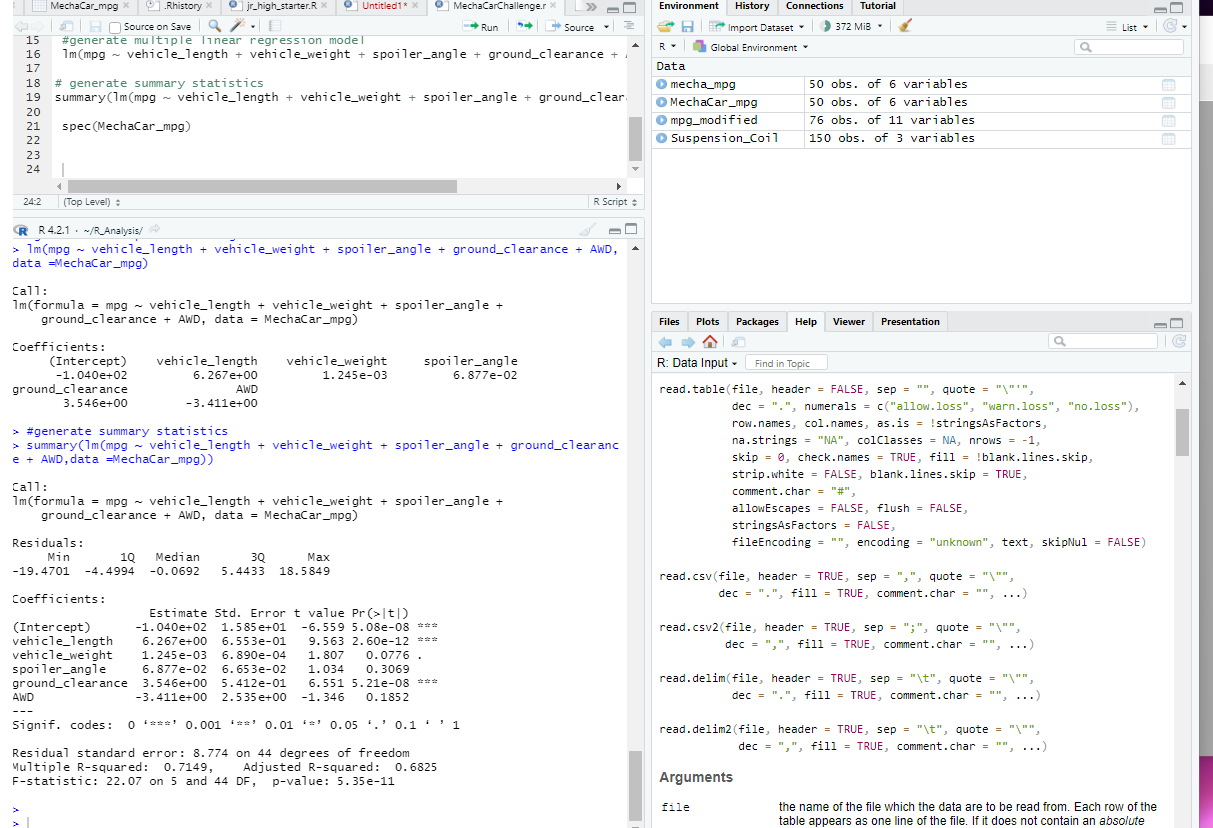Enable the Source on Save checkbox
The height and width of the screenshot is (828, 1213).
click(x=114, y=27)
